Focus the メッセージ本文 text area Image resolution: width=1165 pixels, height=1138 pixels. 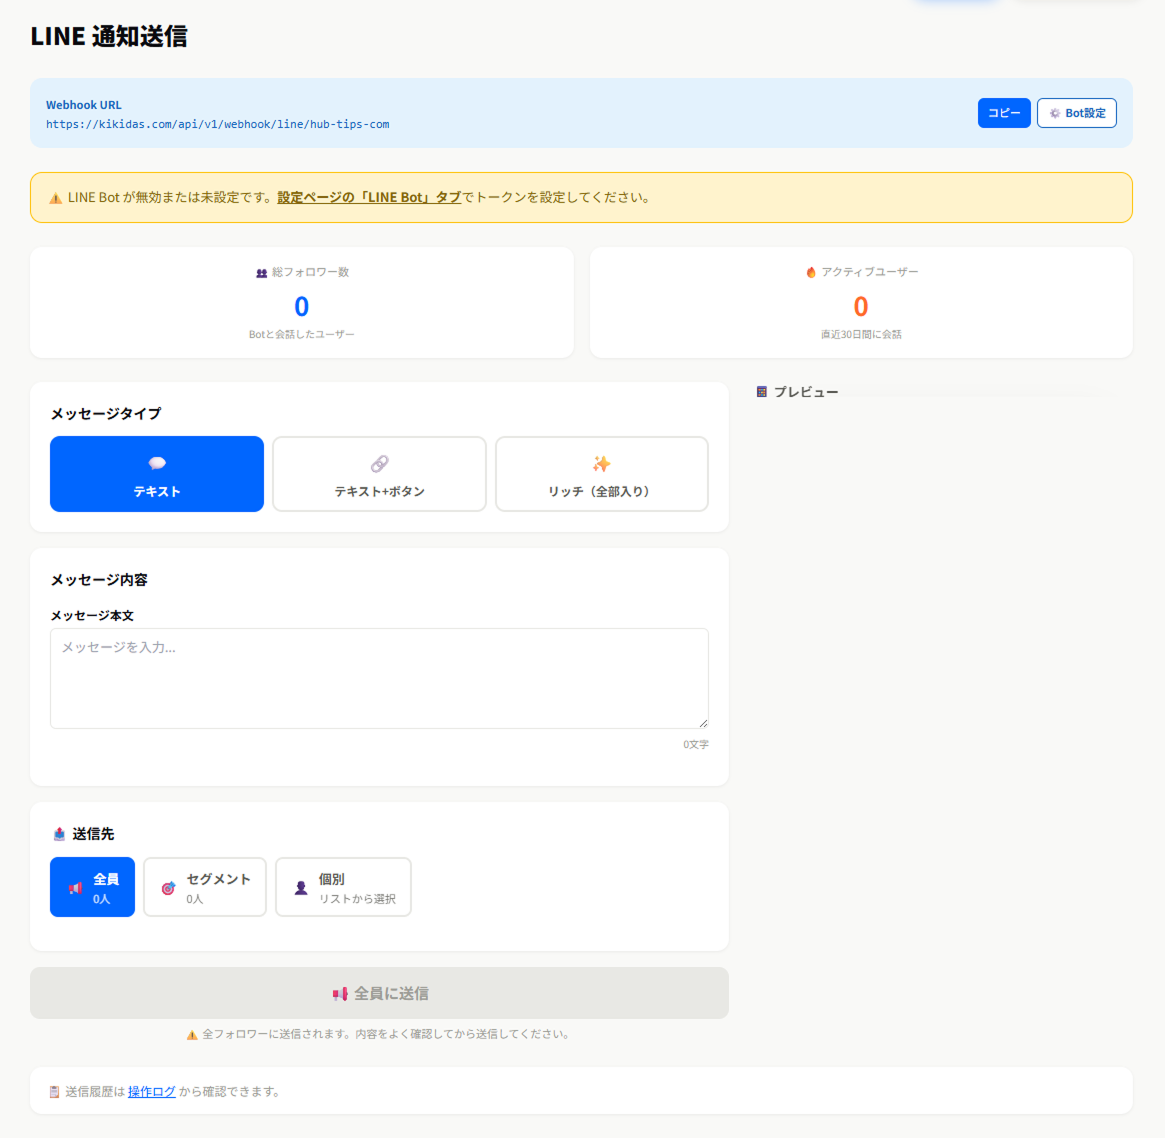coord(379,678)
